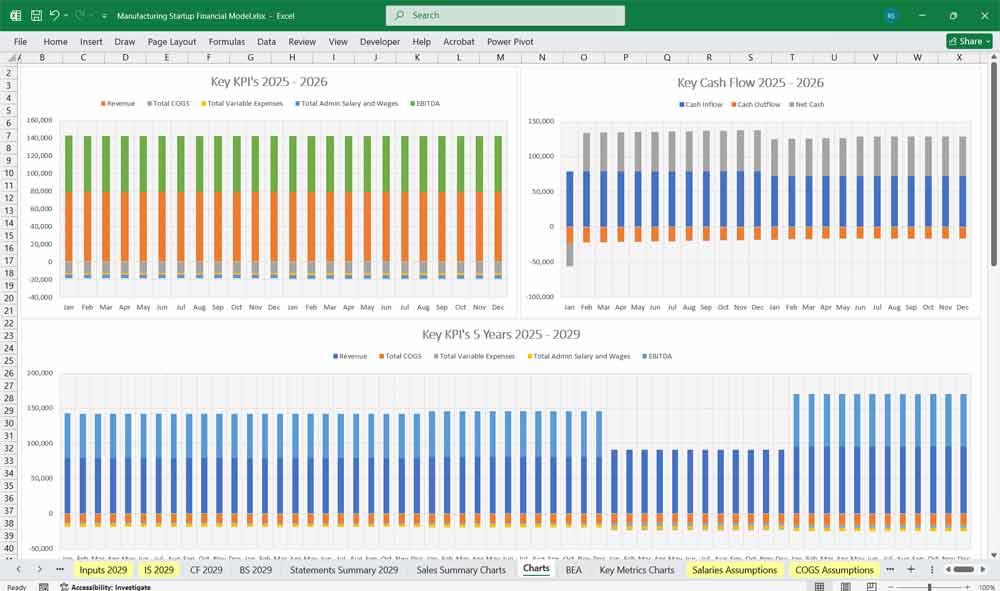Adjust the zoom slider in status bar
This screenshot has height=591, width=1000.
tap(930, 587)
